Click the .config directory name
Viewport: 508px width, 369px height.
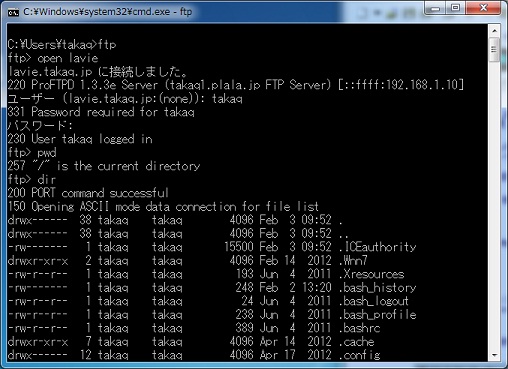(x=359, y=355)
